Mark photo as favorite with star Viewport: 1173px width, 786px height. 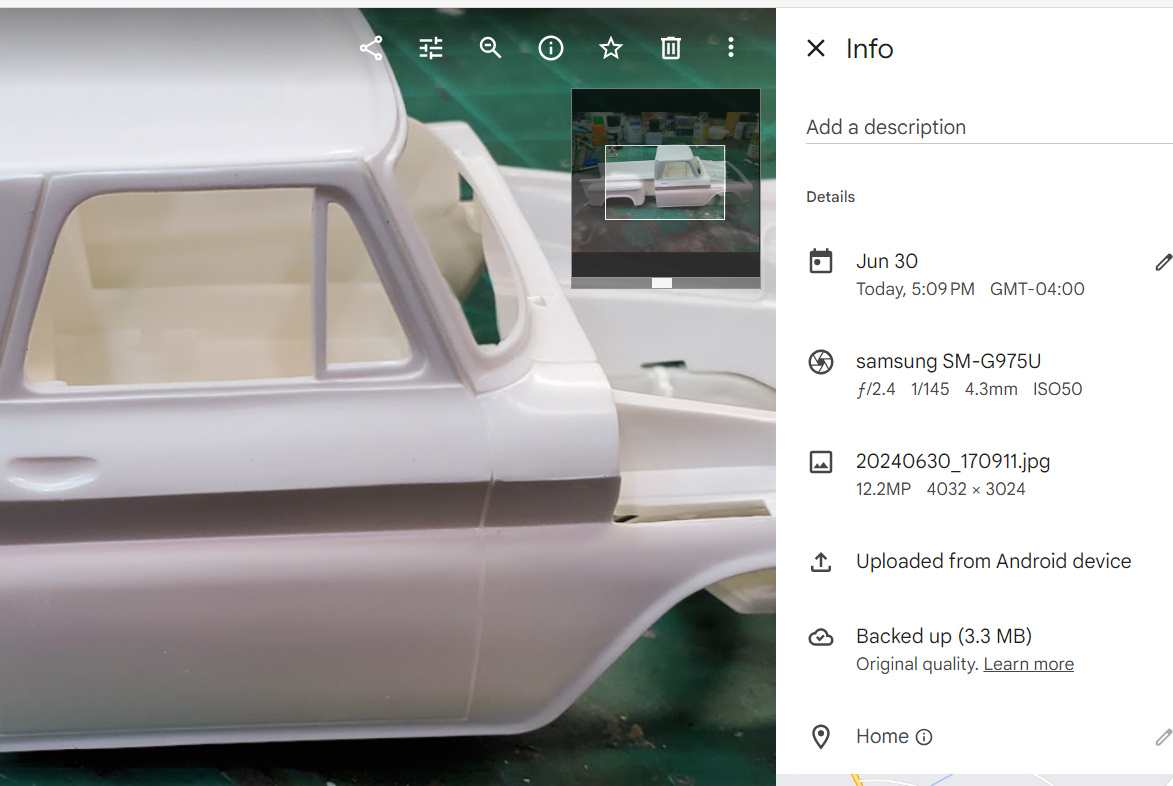click(x=611, y=48)
